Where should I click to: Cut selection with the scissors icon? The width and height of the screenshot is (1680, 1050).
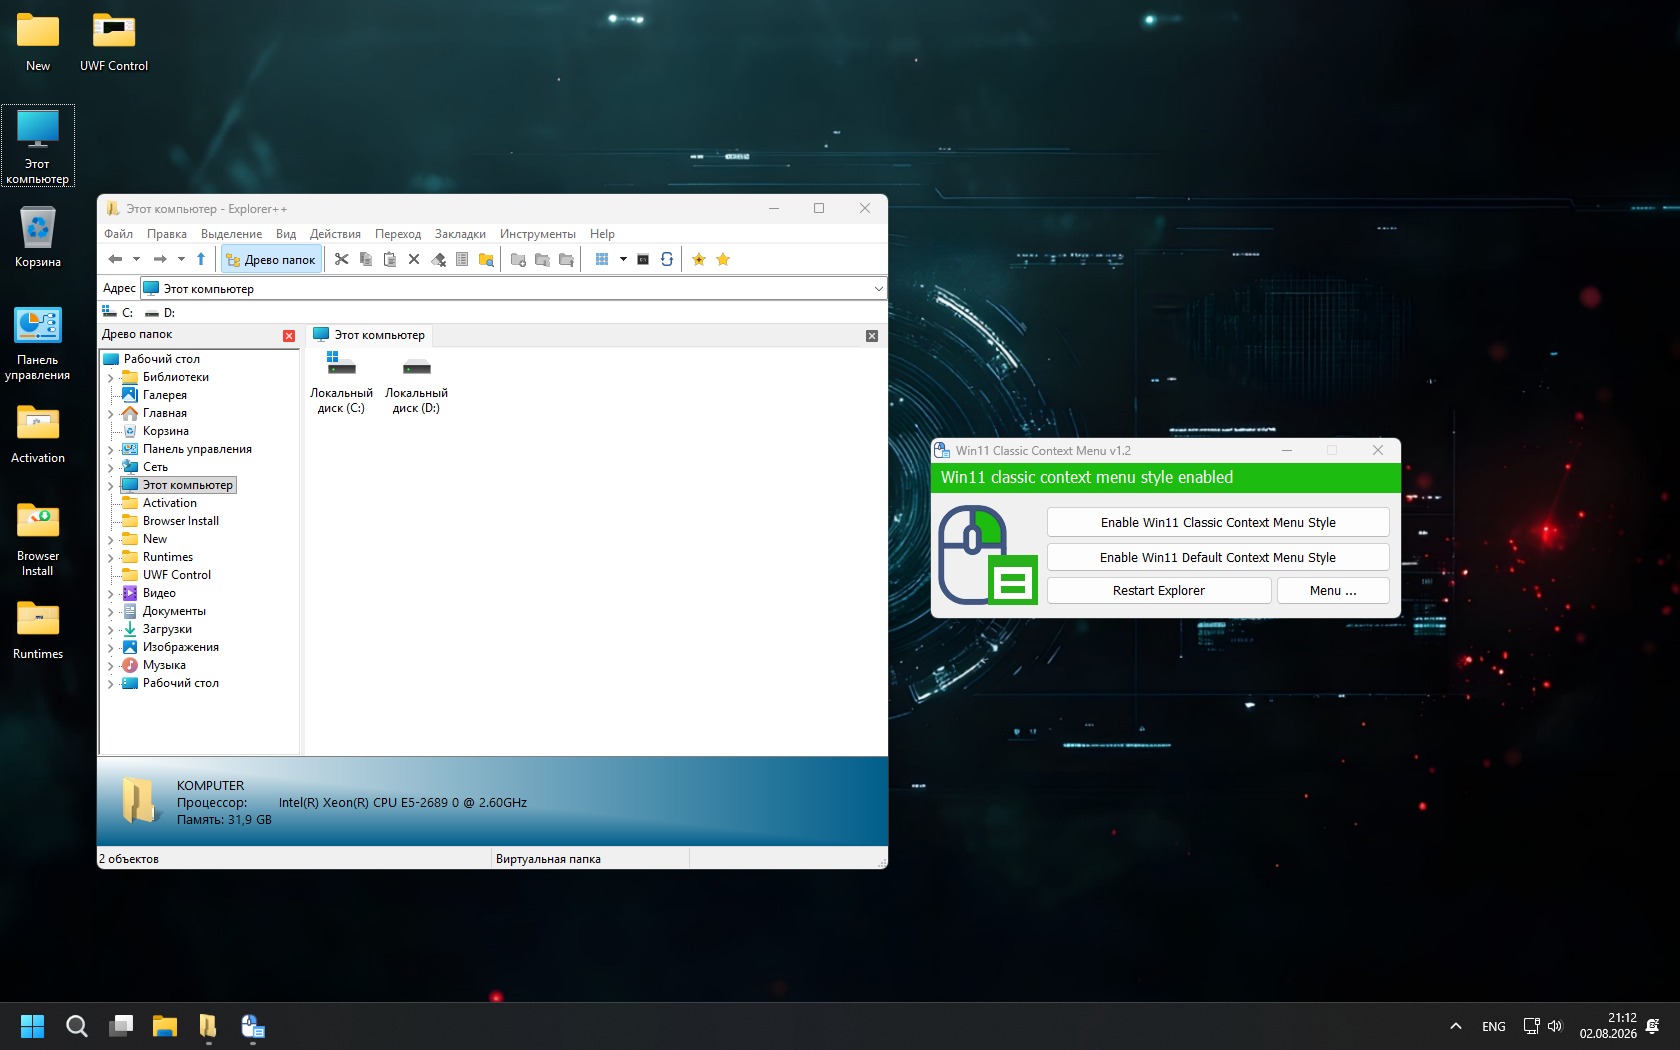(x=341, y=259)
